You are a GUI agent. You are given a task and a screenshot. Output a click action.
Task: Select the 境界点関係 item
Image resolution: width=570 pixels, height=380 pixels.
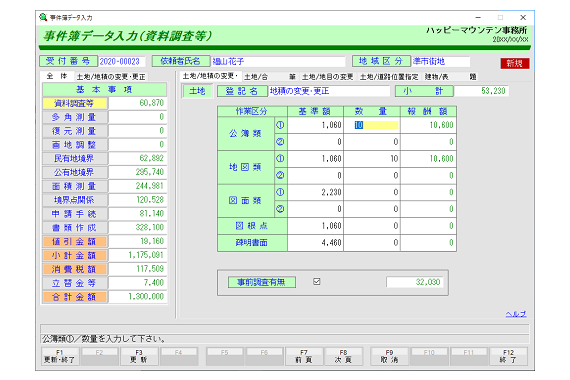[x=75, y=200]
